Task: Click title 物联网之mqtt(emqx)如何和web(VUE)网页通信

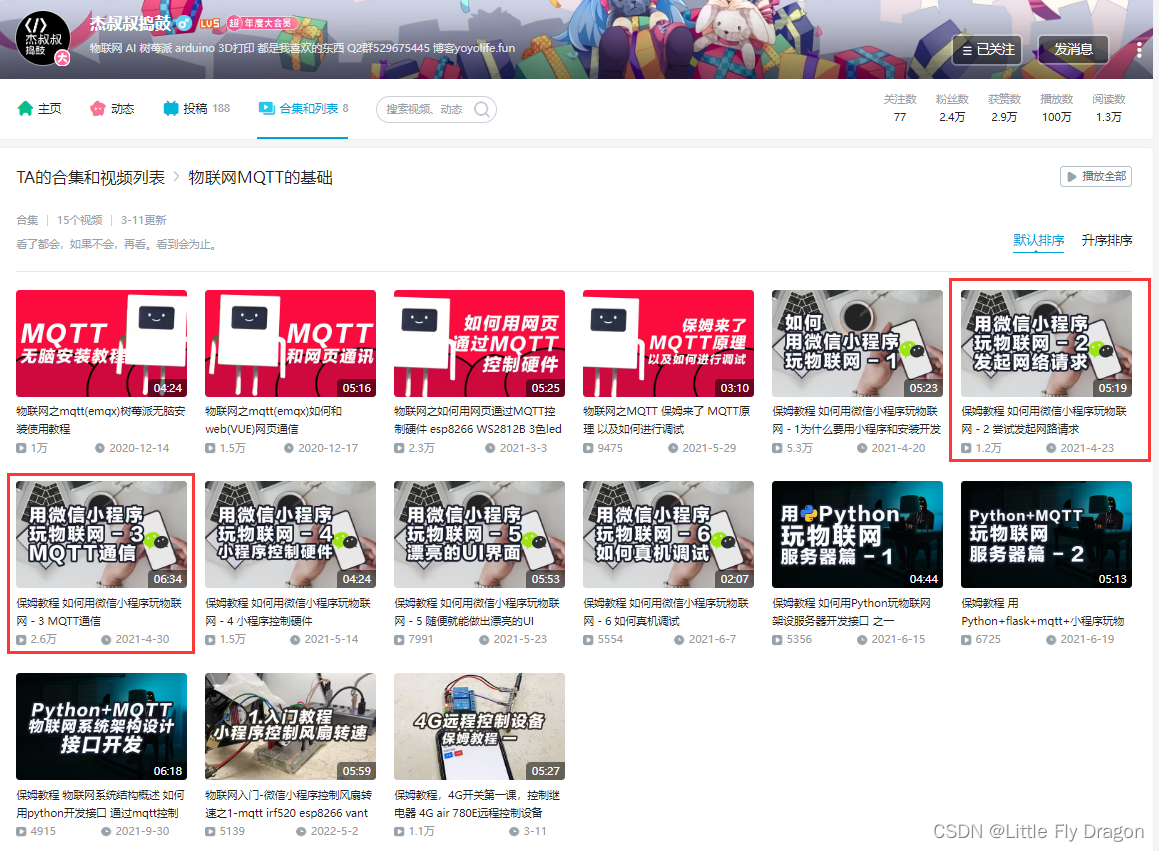Action: click(273, 420)
